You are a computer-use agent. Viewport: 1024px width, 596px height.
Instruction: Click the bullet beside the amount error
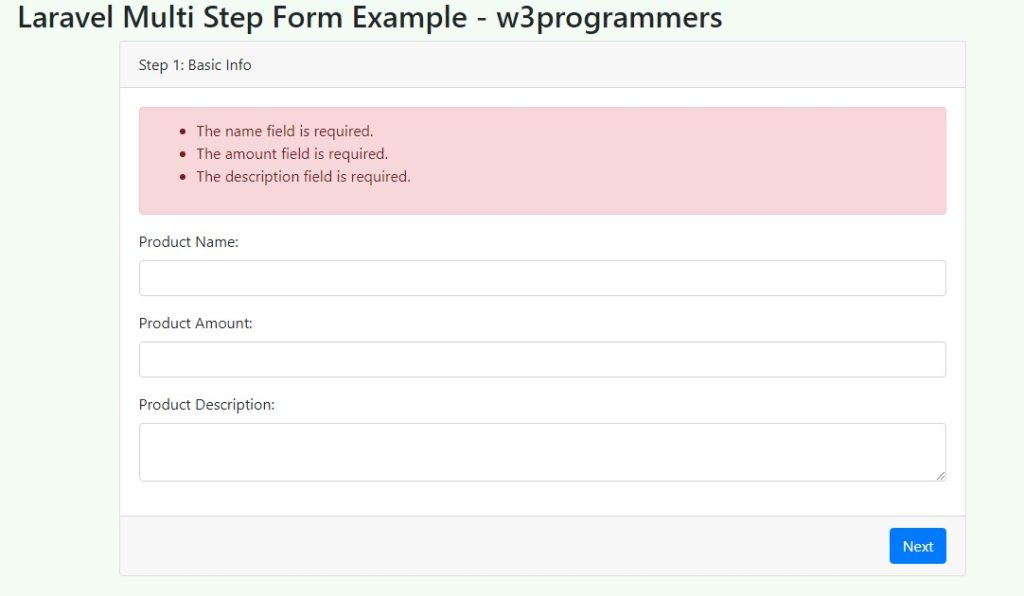[x=182, y=154]
